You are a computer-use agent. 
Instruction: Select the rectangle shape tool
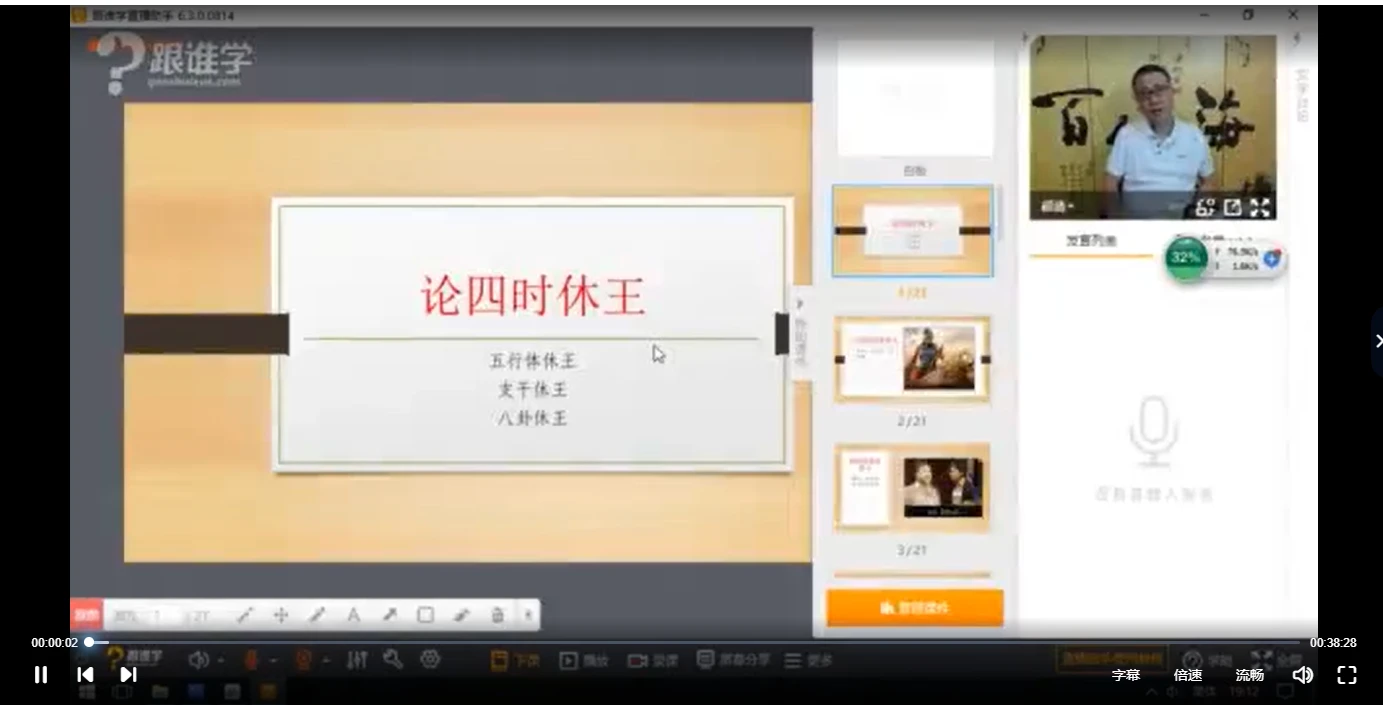coord(425,615)
